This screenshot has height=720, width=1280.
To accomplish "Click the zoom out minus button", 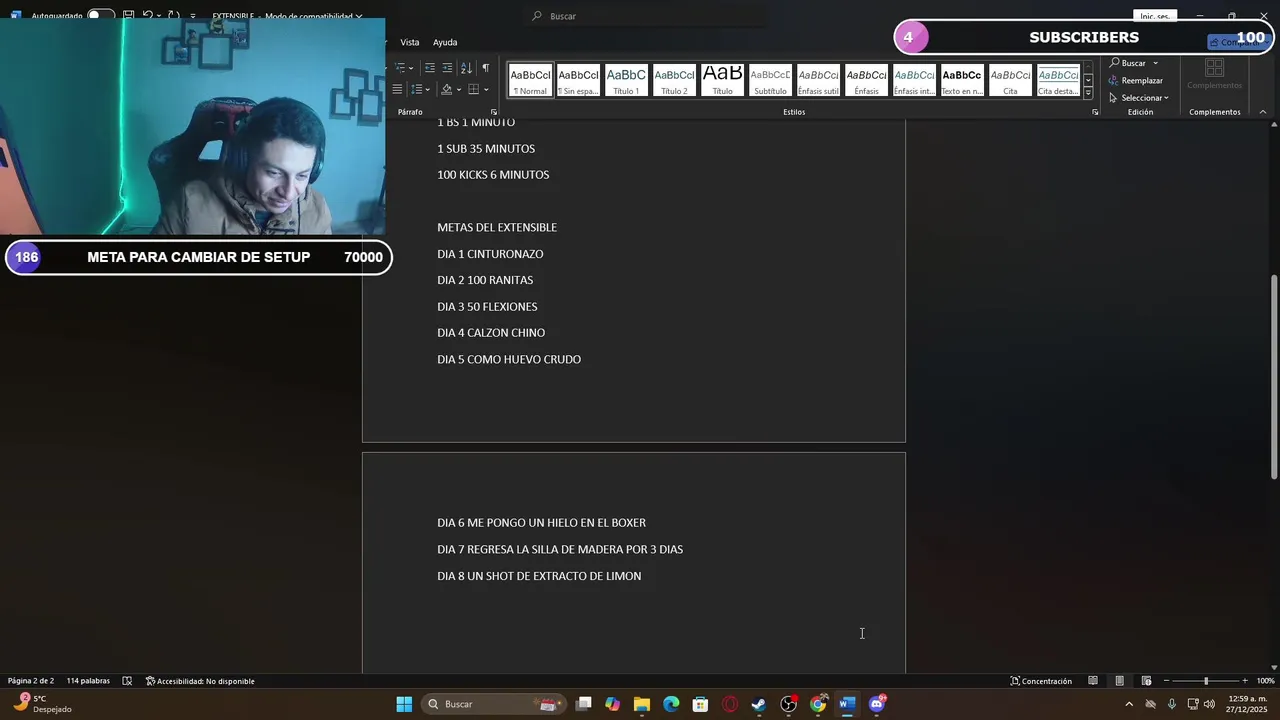I will (x=1166, y=681).
